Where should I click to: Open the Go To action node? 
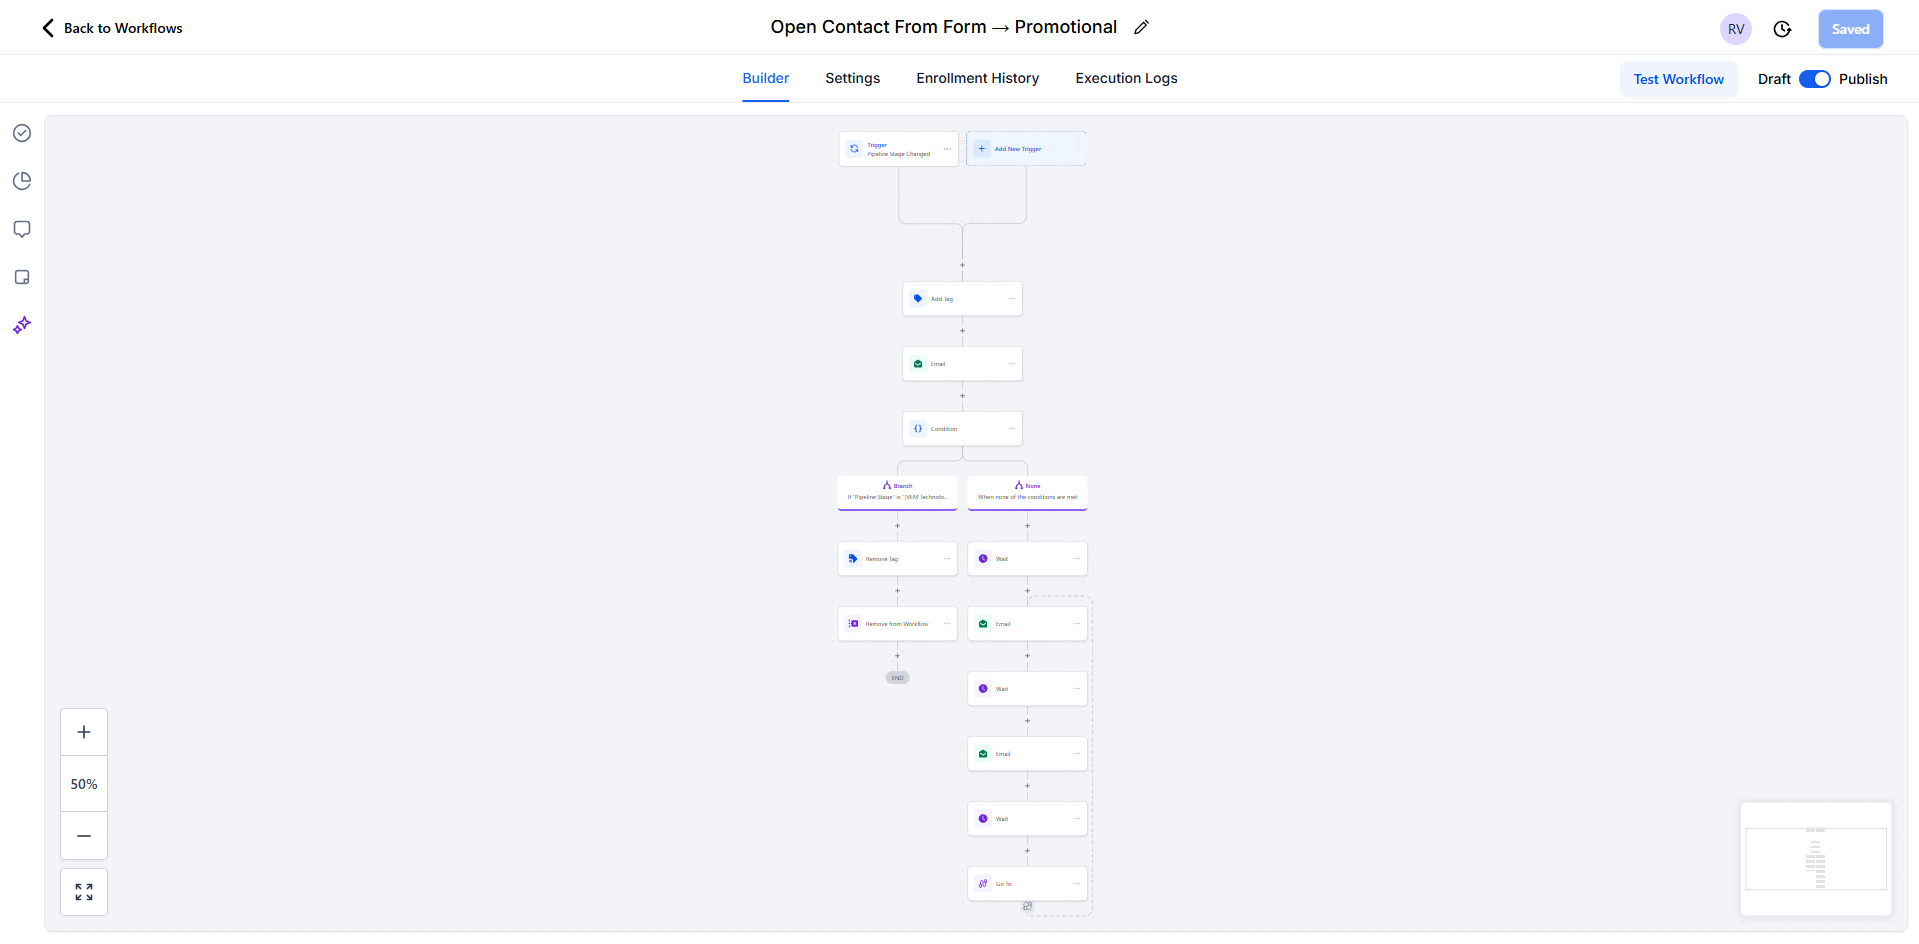click(1027, 884)
